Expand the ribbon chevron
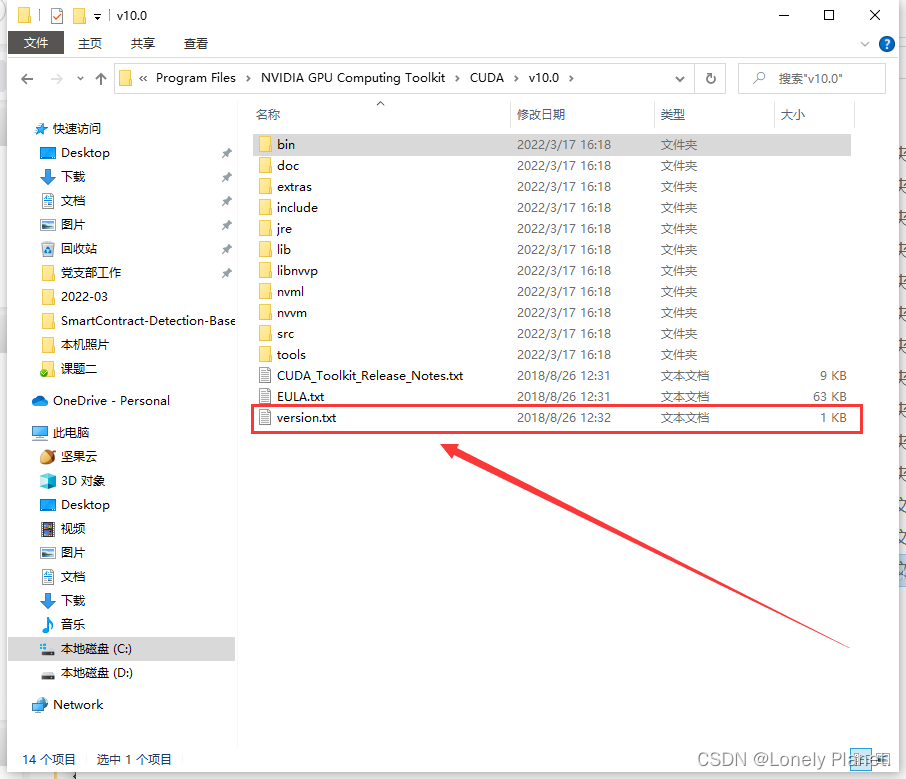The height and width of the screenshot is (779, 906). click(x=864, y=44)
